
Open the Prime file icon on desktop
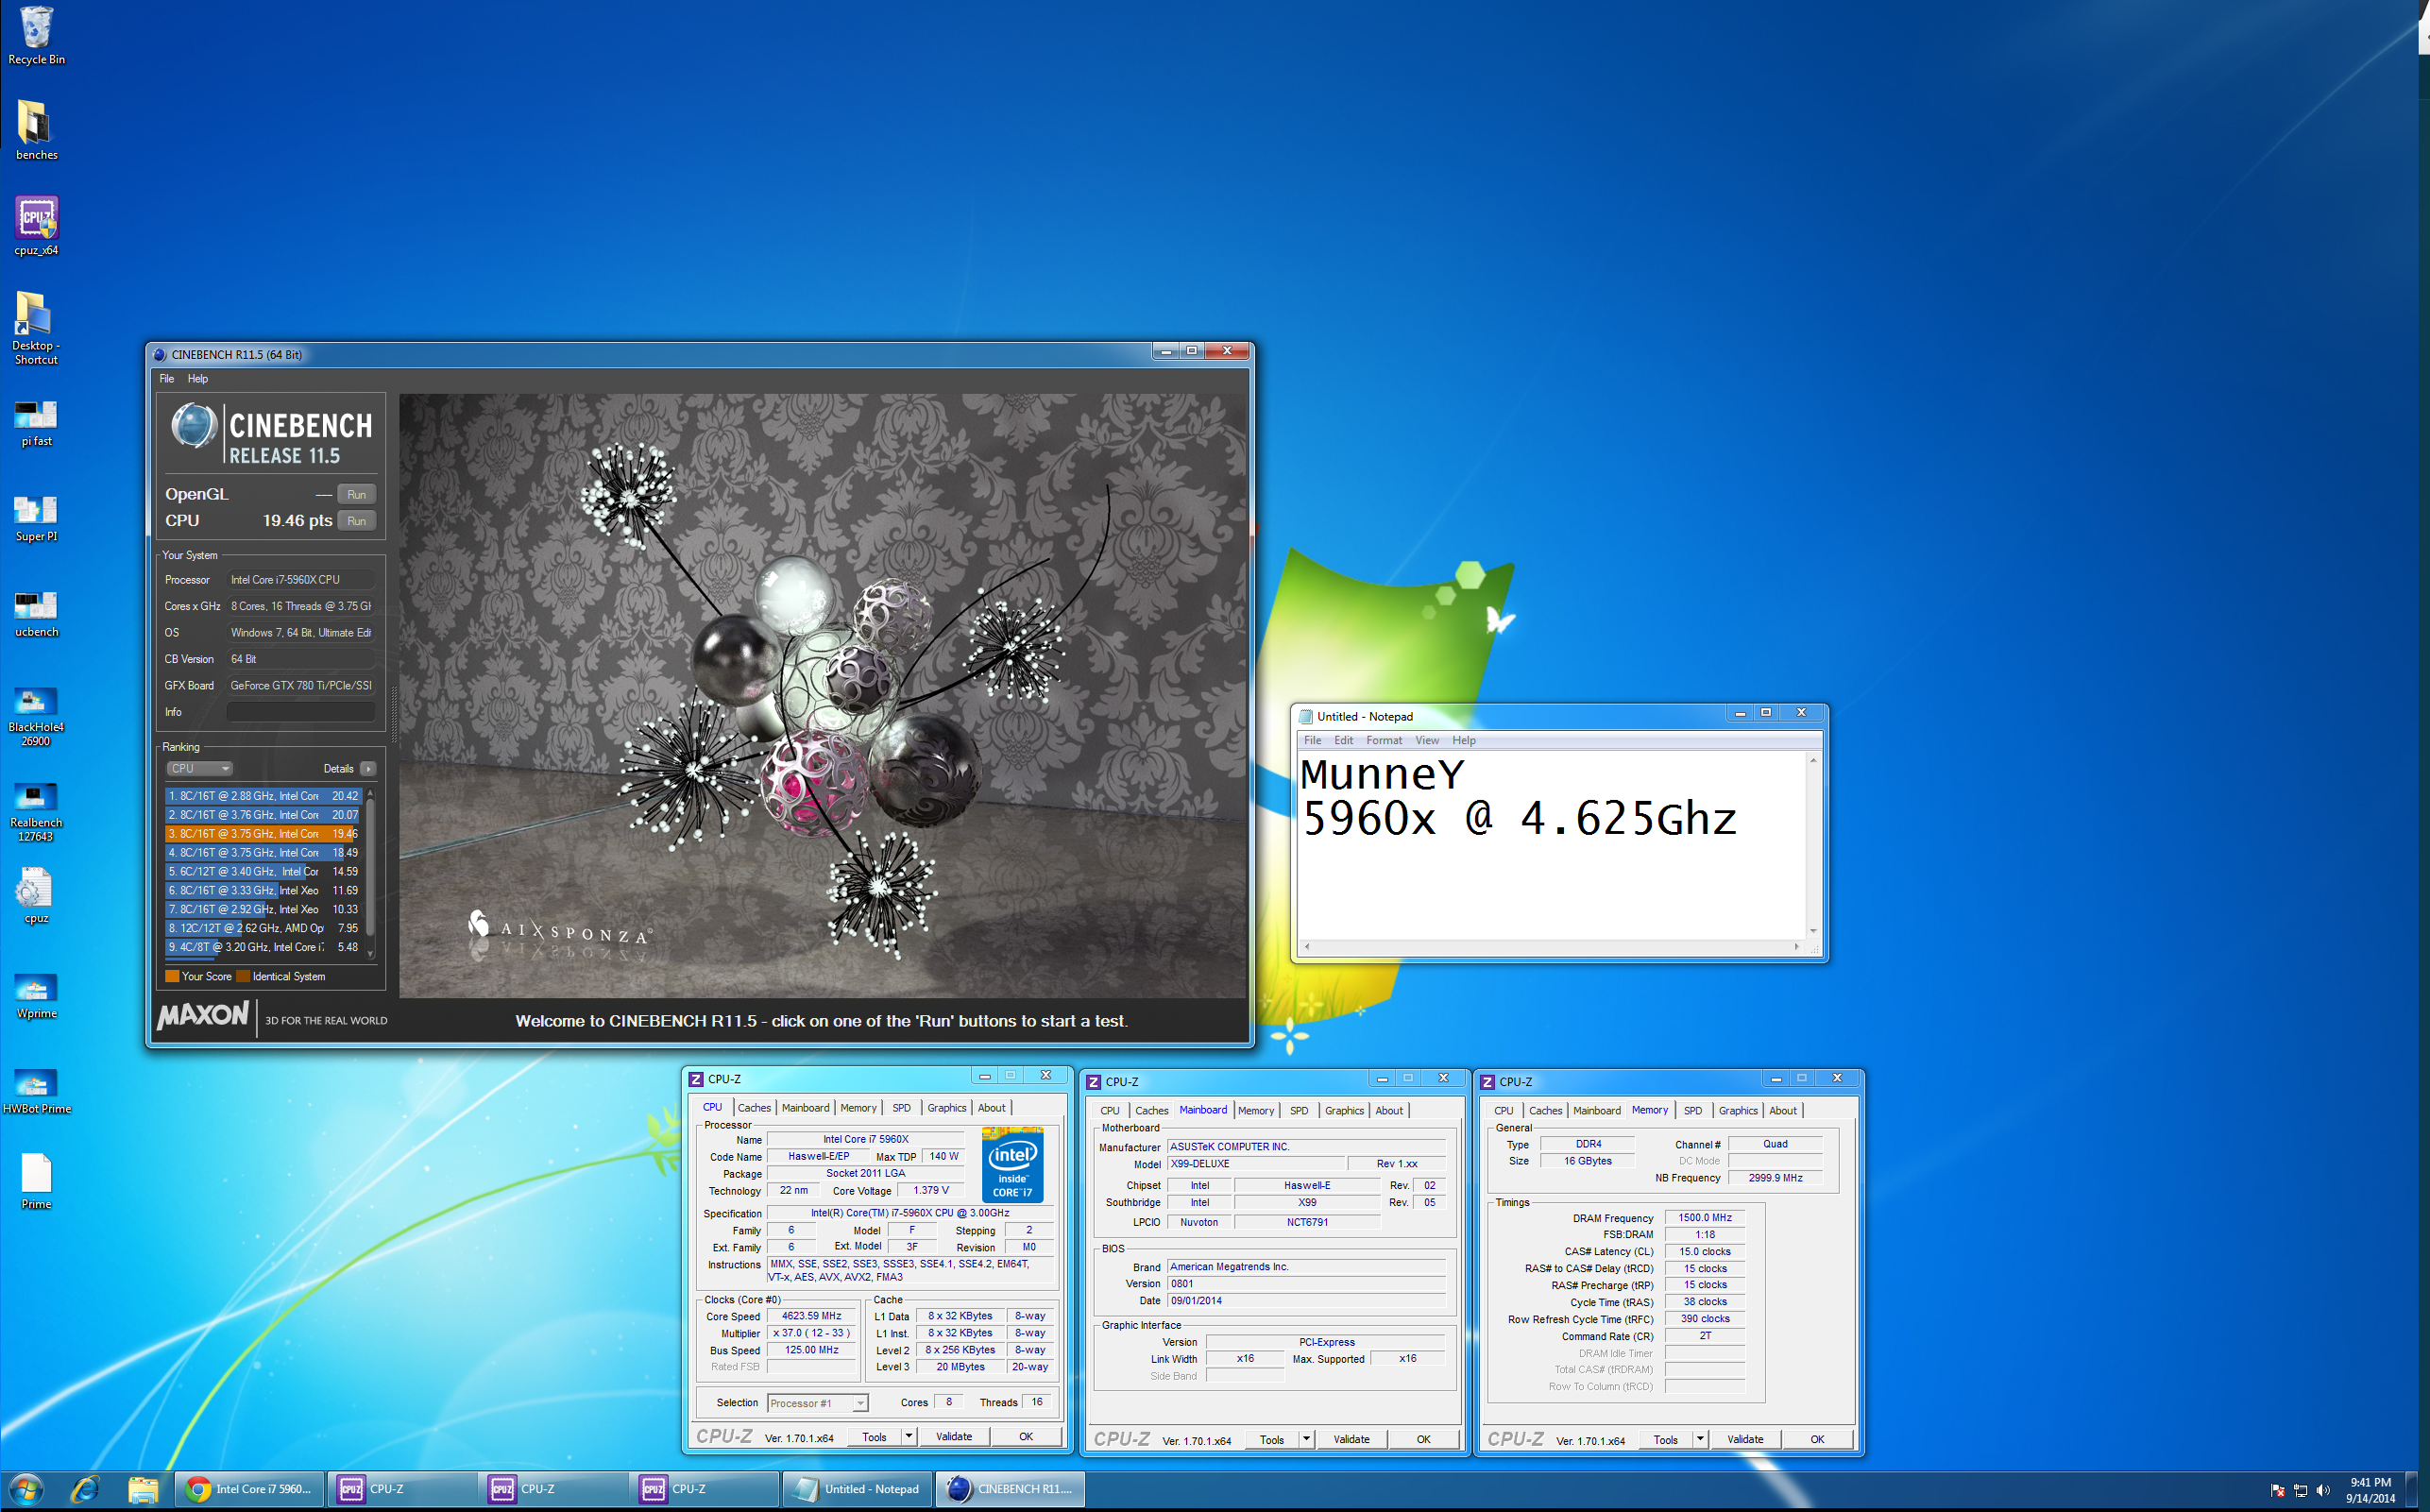coord(36,1181)
